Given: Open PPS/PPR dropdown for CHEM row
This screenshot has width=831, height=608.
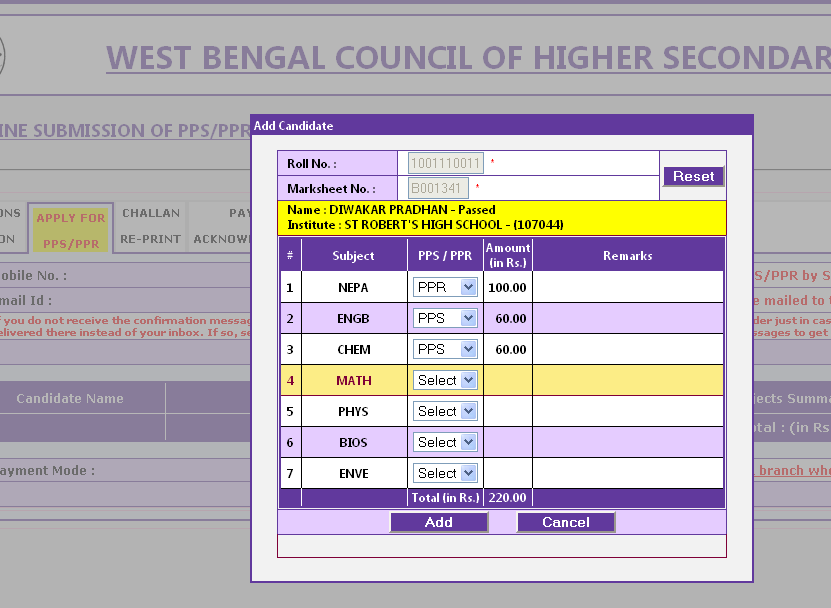Looking at the screenshot, I should [x=445, y=349].
